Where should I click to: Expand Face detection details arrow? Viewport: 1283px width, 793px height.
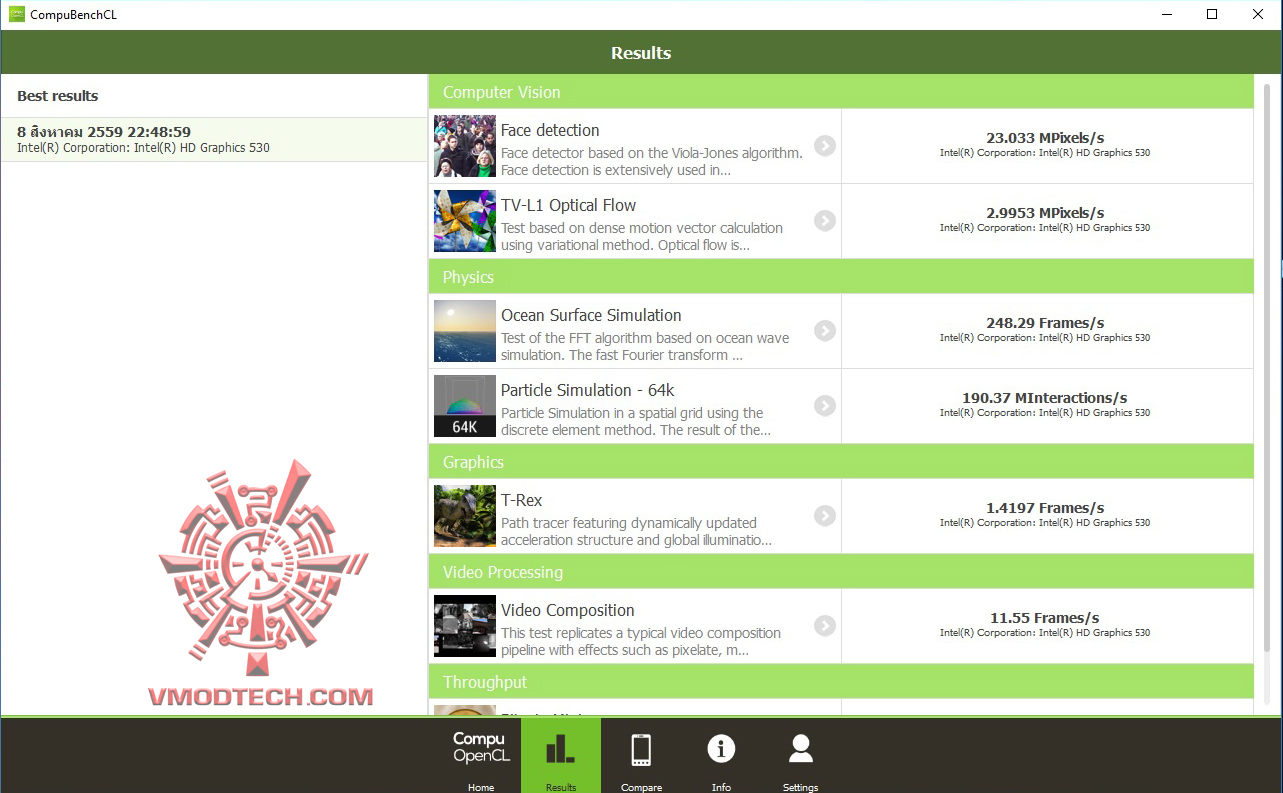pyautogui.click(x=824, y=146)
